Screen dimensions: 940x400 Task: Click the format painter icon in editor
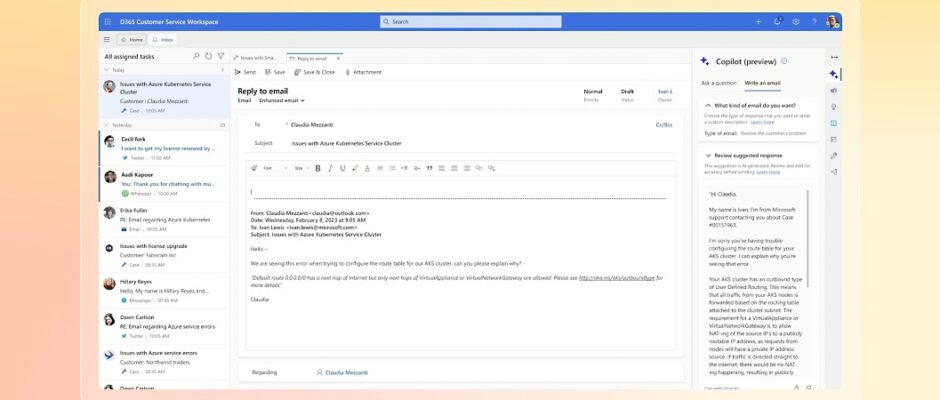point(254,168)
